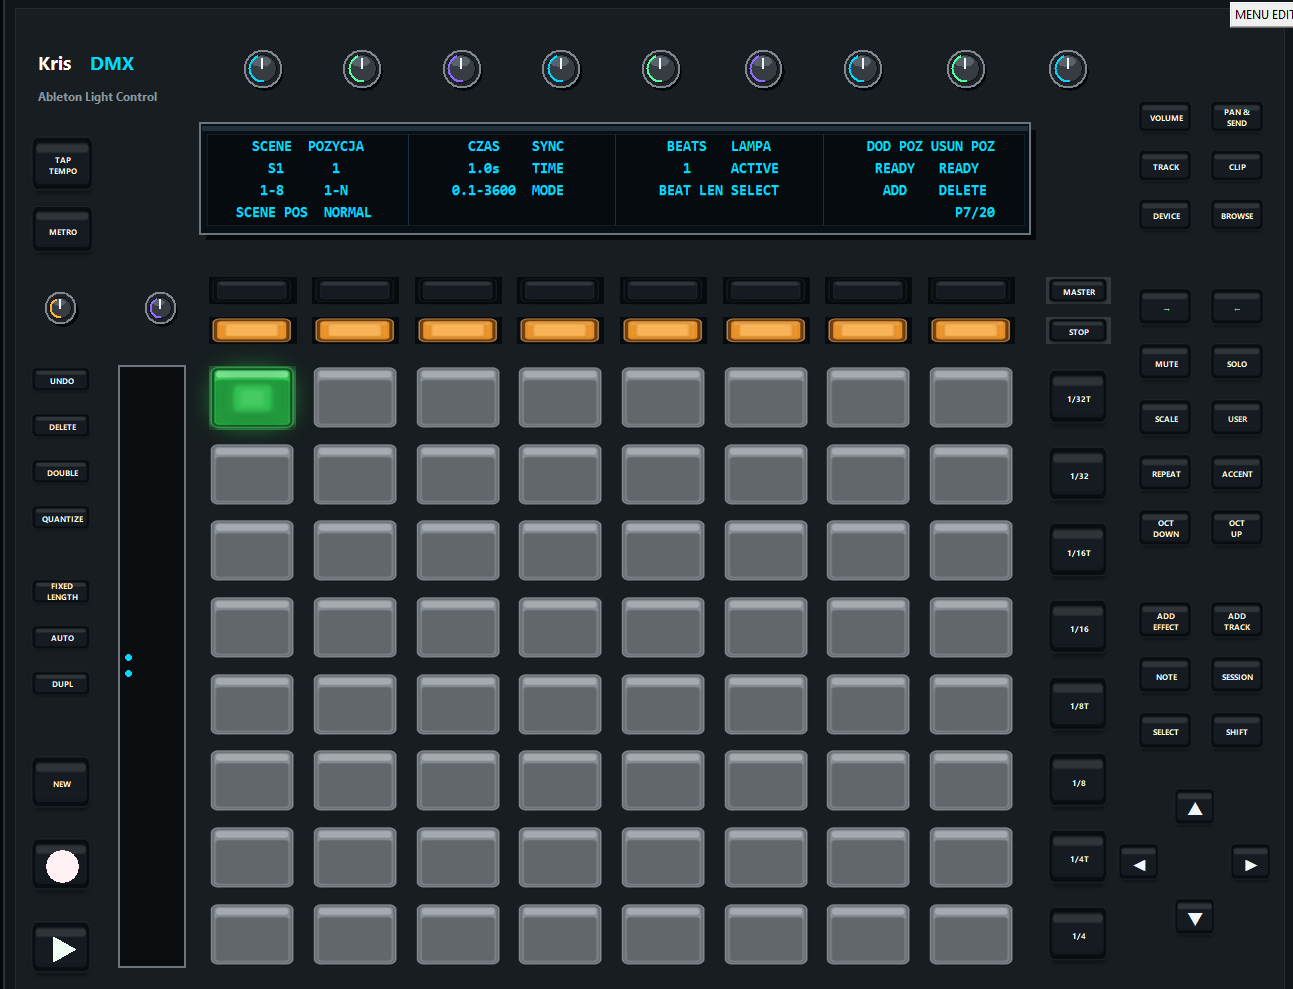The width and height of the screenshot is (1293, 989).
Task: Click the STOP button
Action: coord(1078,331)
